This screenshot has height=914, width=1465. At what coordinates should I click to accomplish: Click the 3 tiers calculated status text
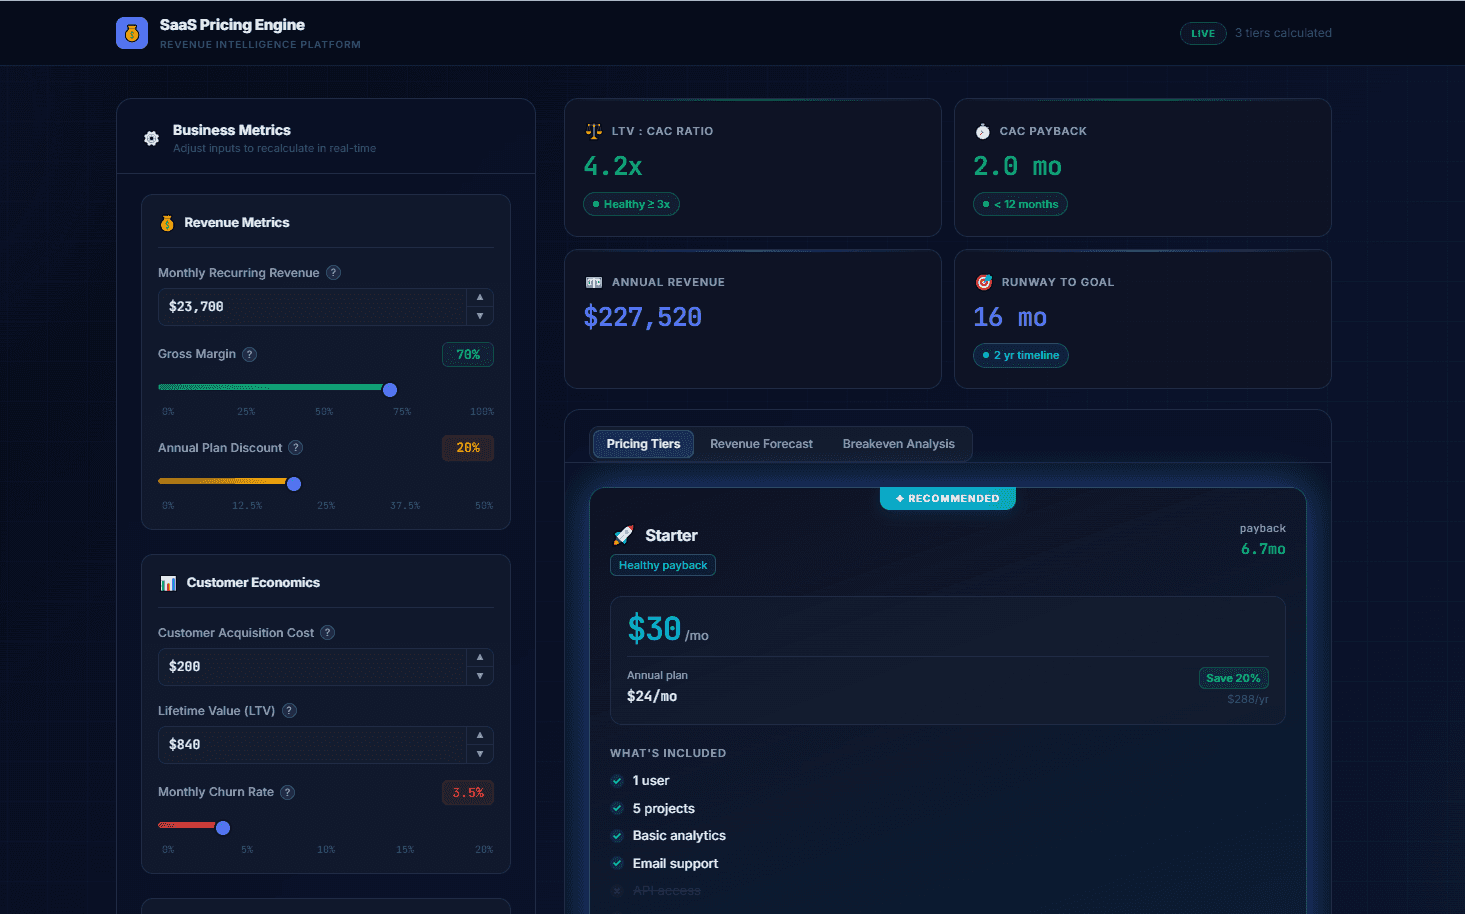pyautogui.click(x=1283, y=33)
